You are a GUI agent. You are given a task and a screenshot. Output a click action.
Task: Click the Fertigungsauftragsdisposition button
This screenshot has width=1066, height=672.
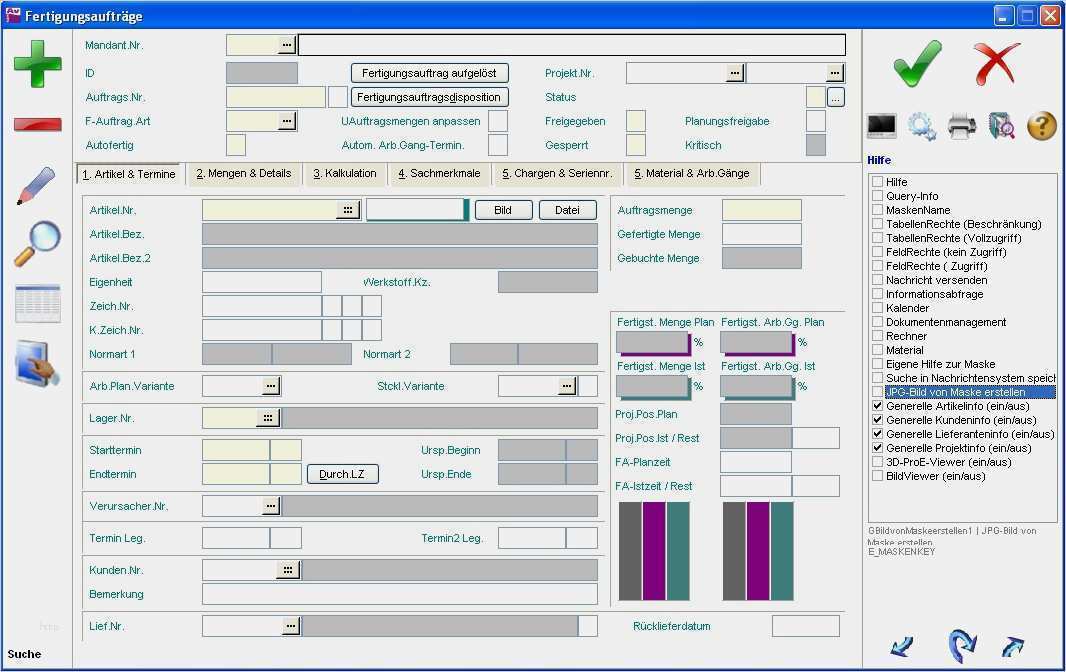(429, 97)
